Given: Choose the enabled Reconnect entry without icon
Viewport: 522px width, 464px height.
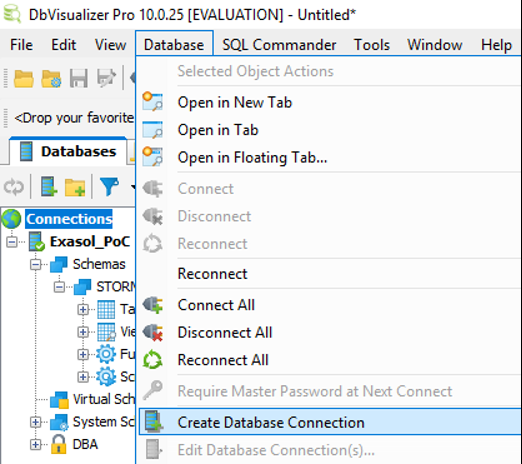Looking at the screenshot, I should [x=329, y=274].
